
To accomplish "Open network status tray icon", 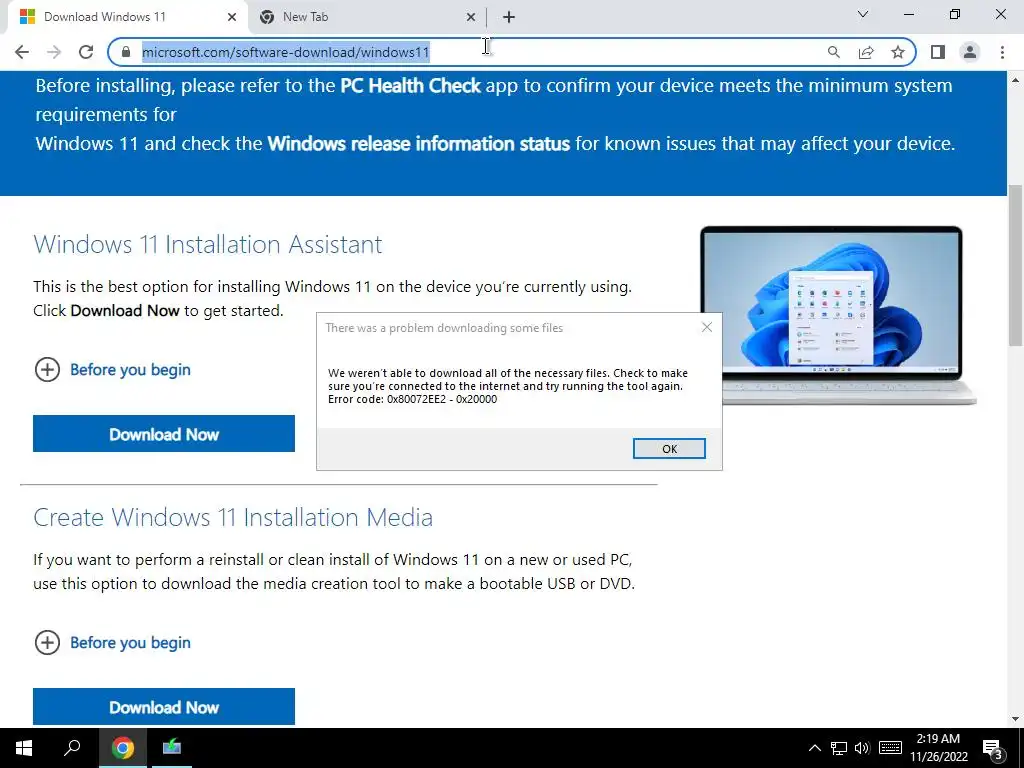I will pyautogui.click(x=839, y=748).
